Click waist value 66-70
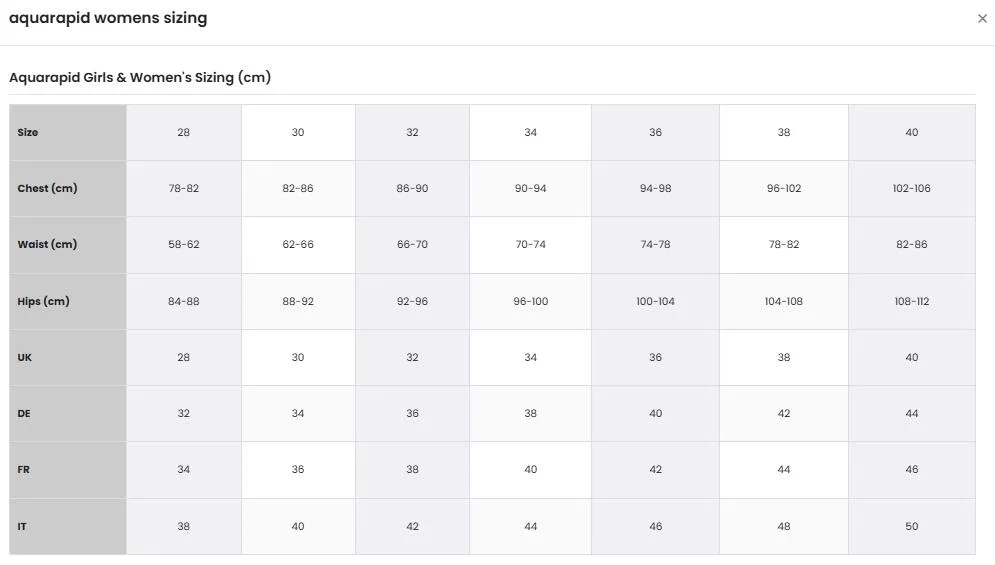Viewport: 995px width, 565px height. (412, 244)
